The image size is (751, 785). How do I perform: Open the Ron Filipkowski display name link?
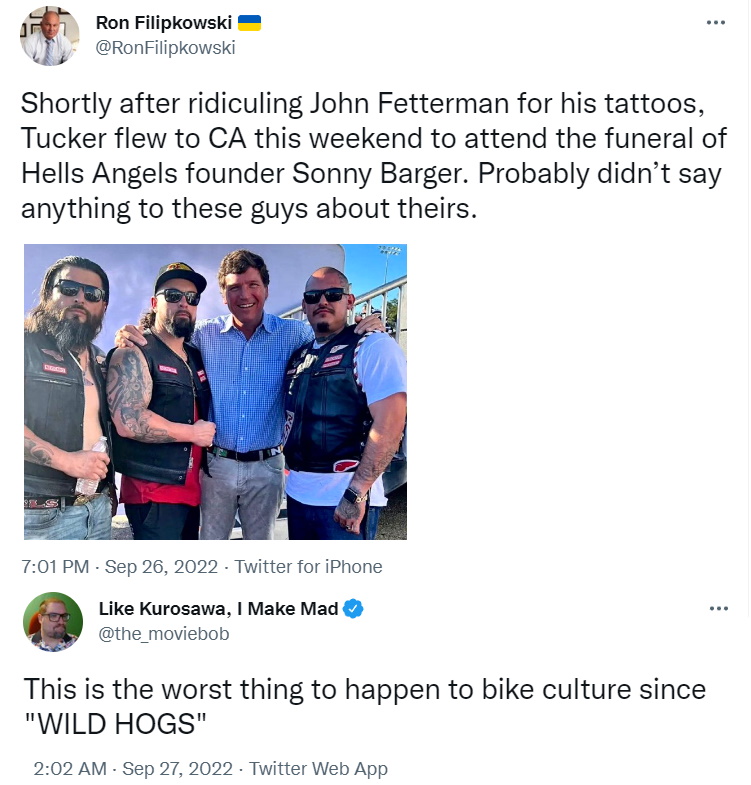[x=164, y=22]
